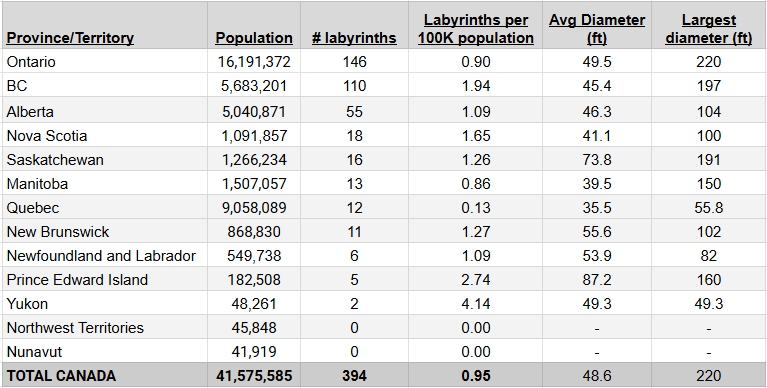Select the labyrinth count 146

click(x=354, y=62)
